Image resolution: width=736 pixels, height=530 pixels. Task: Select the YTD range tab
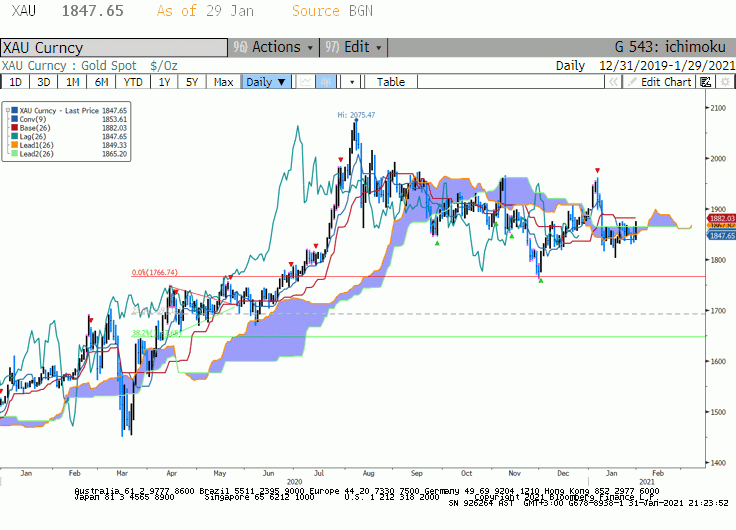133,82
